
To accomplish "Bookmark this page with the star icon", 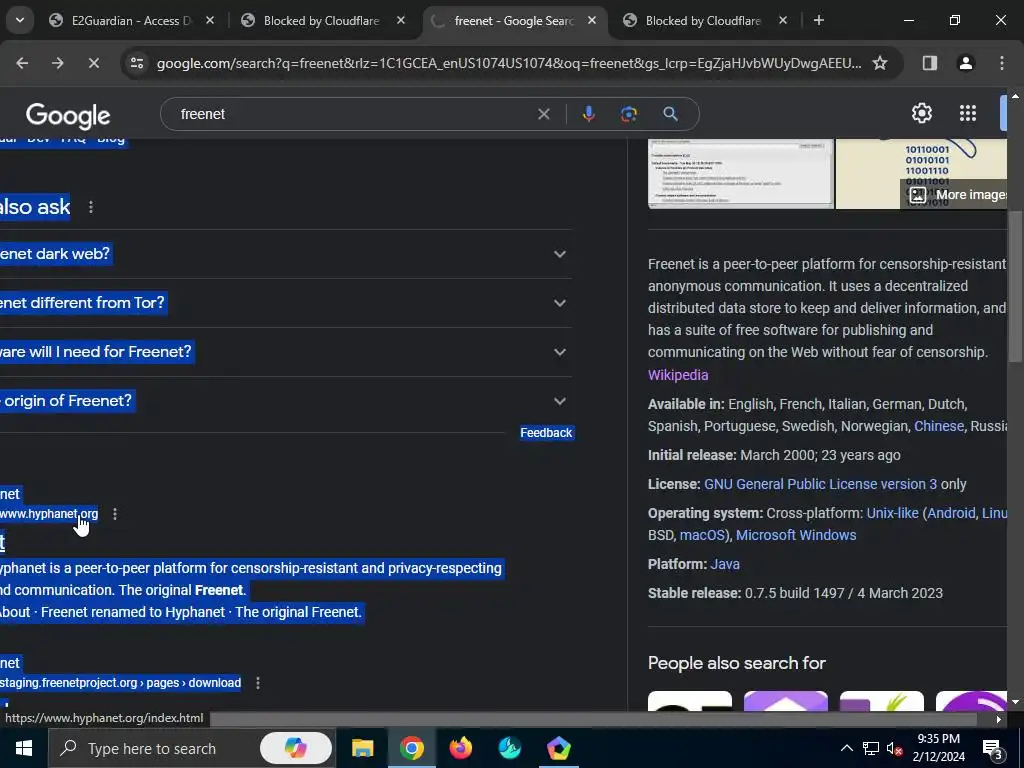I will coord(880,63).
